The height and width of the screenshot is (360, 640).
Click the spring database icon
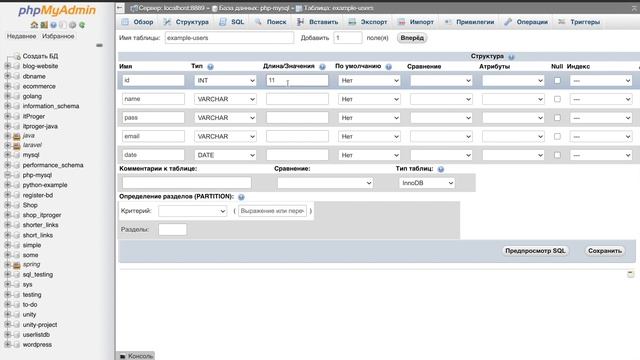(x=17, y=265)
